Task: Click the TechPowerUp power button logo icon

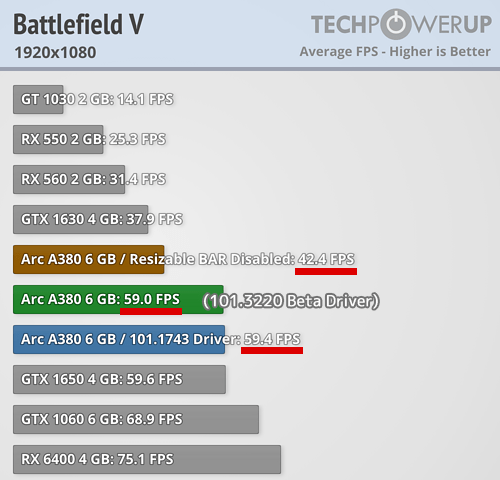Action: click(396, 24)
